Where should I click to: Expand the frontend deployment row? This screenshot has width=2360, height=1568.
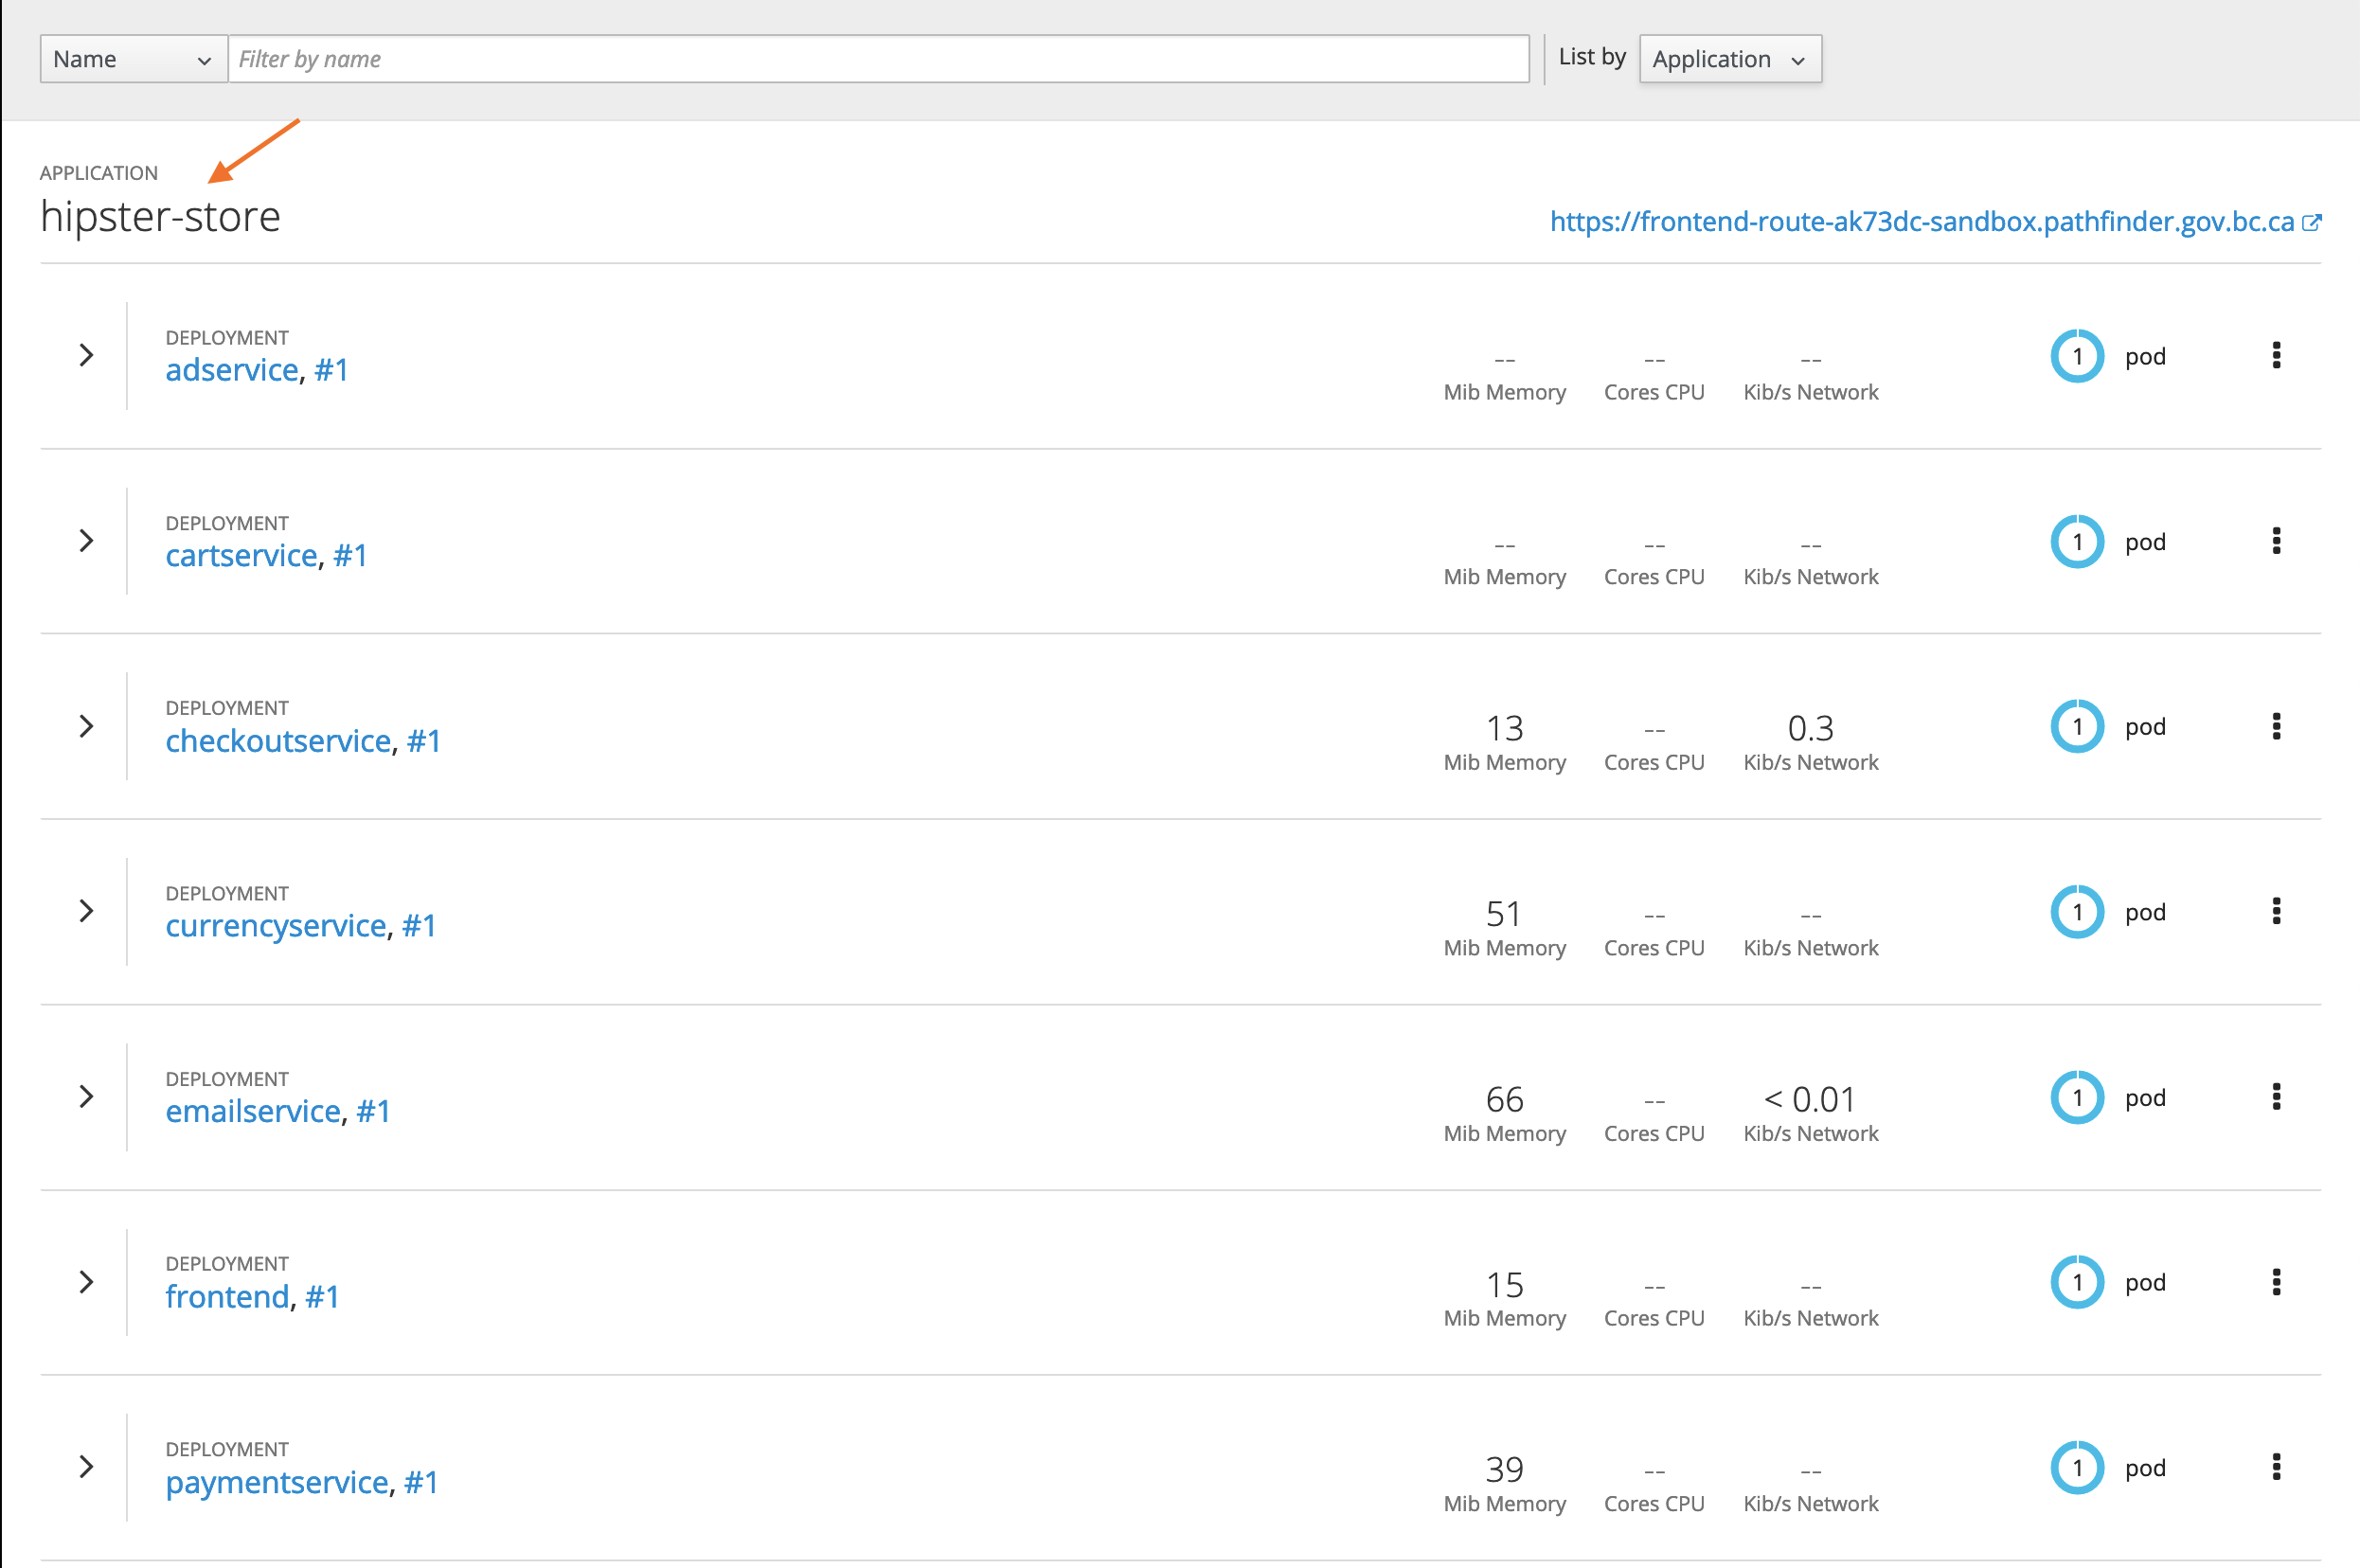(x=86, y=1282)
